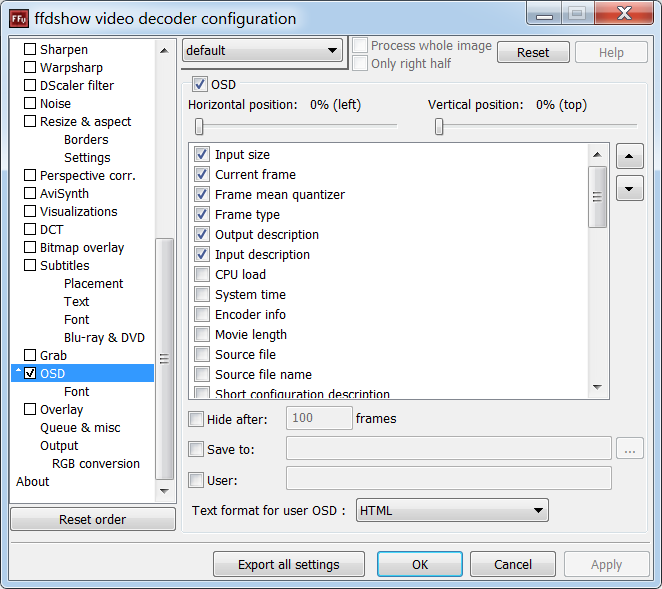The image size is (662, 589).
Task: Click the Reset order button
Action: coord(92,519)
